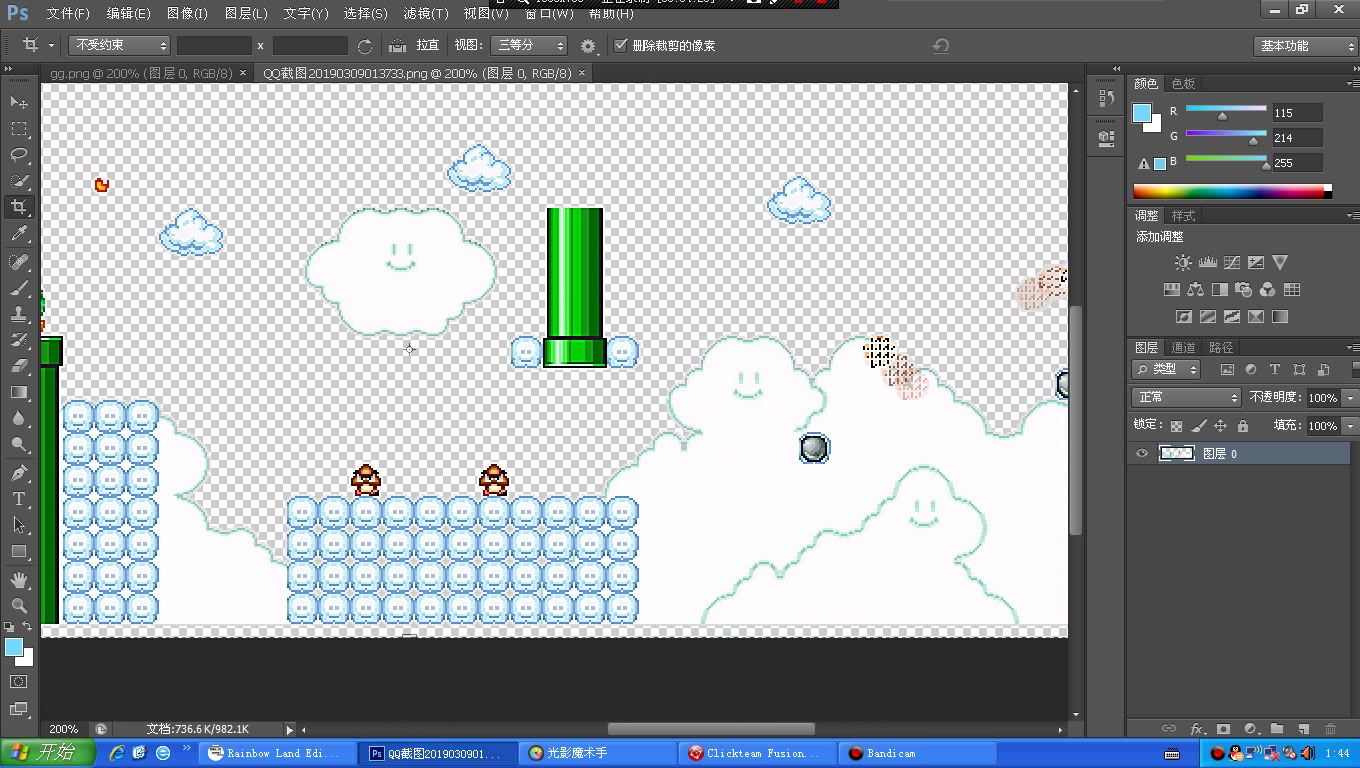Delete layer with trash icon
Viewport: 1360px width, 768px height.
click(x=1330, y=730)
